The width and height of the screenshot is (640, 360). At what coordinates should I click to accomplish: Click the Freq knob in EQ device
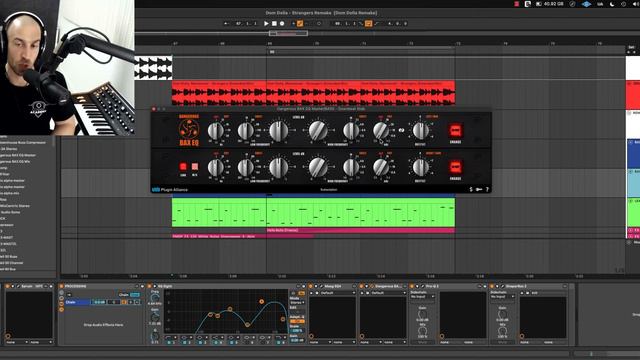(155, 298)
